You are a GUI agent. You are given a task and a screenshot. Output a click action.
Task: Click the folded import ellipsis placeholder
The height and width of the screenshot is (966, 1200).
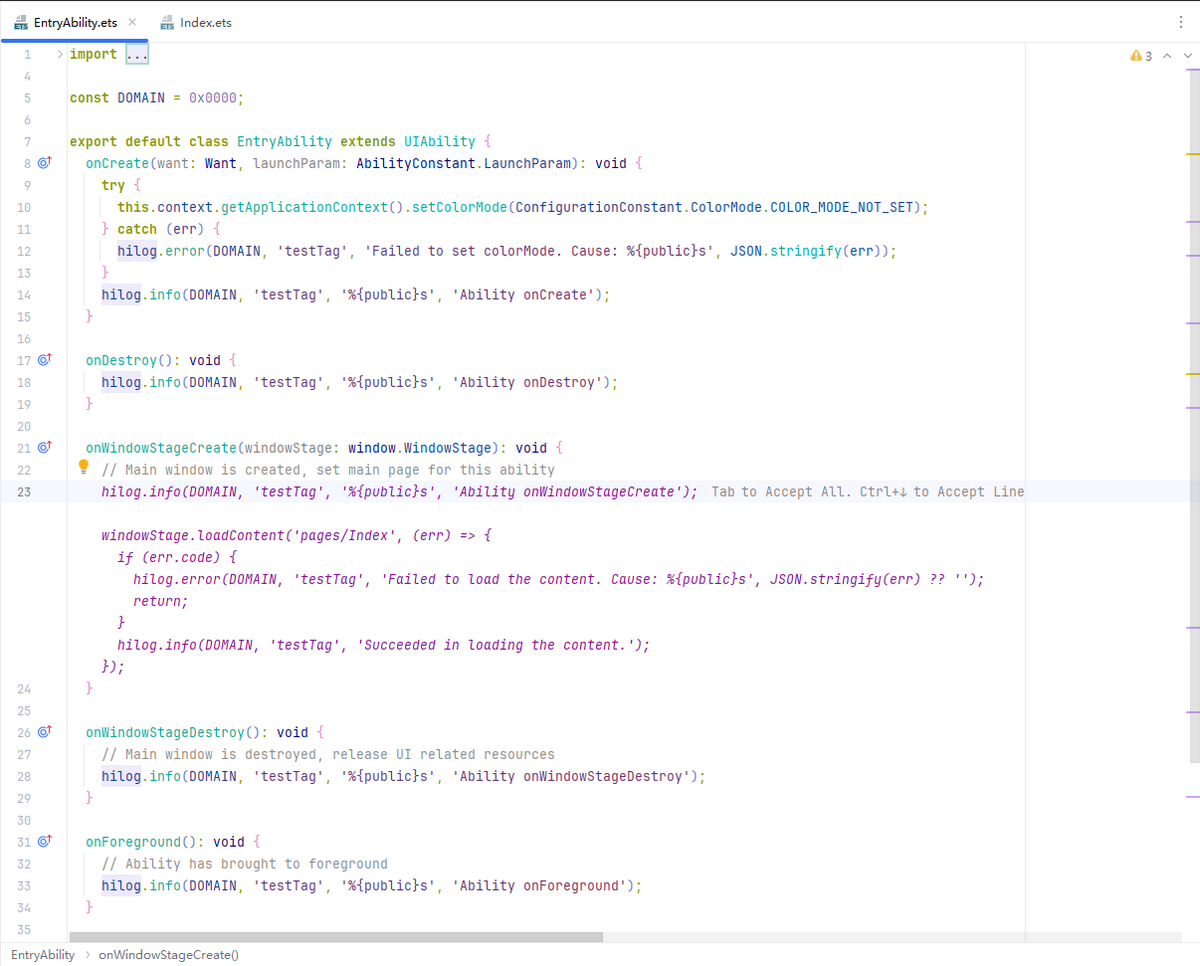point(137,55)
